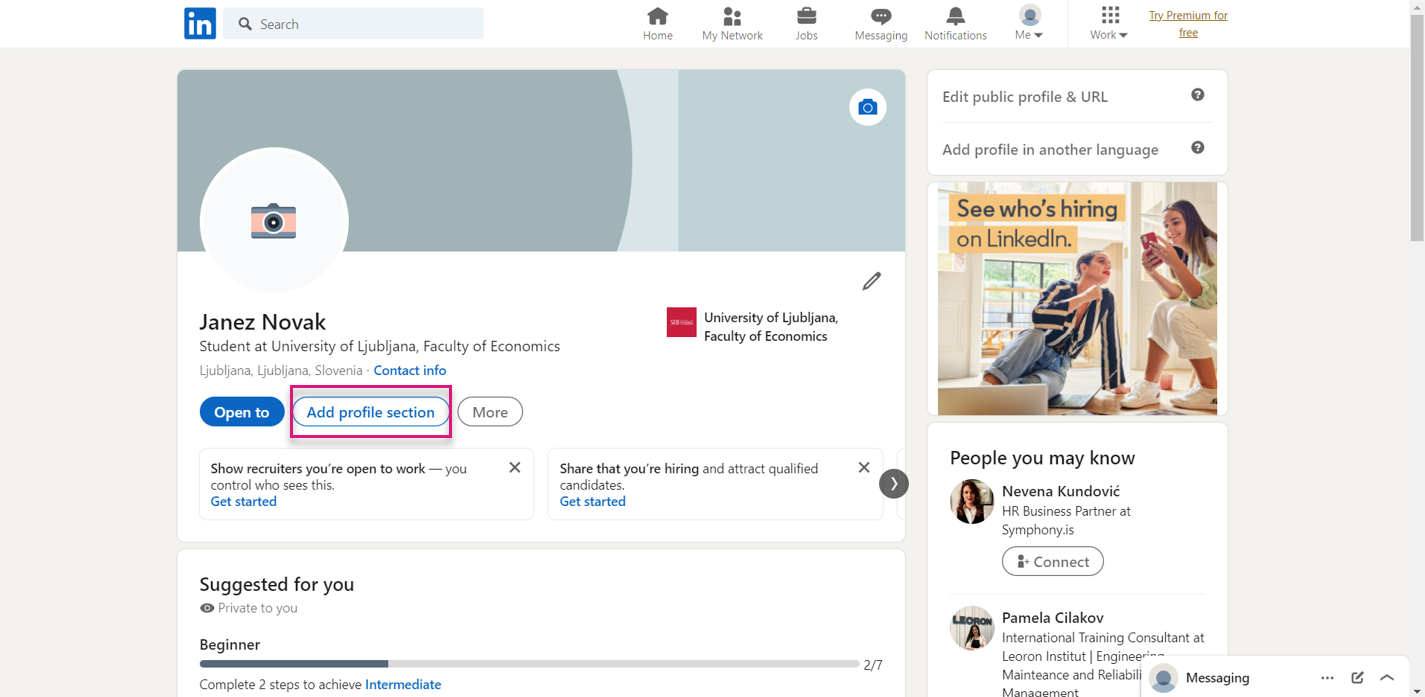Click Add profile in another language
This screenshot has height=697, width=1425.
point(1050,150)
